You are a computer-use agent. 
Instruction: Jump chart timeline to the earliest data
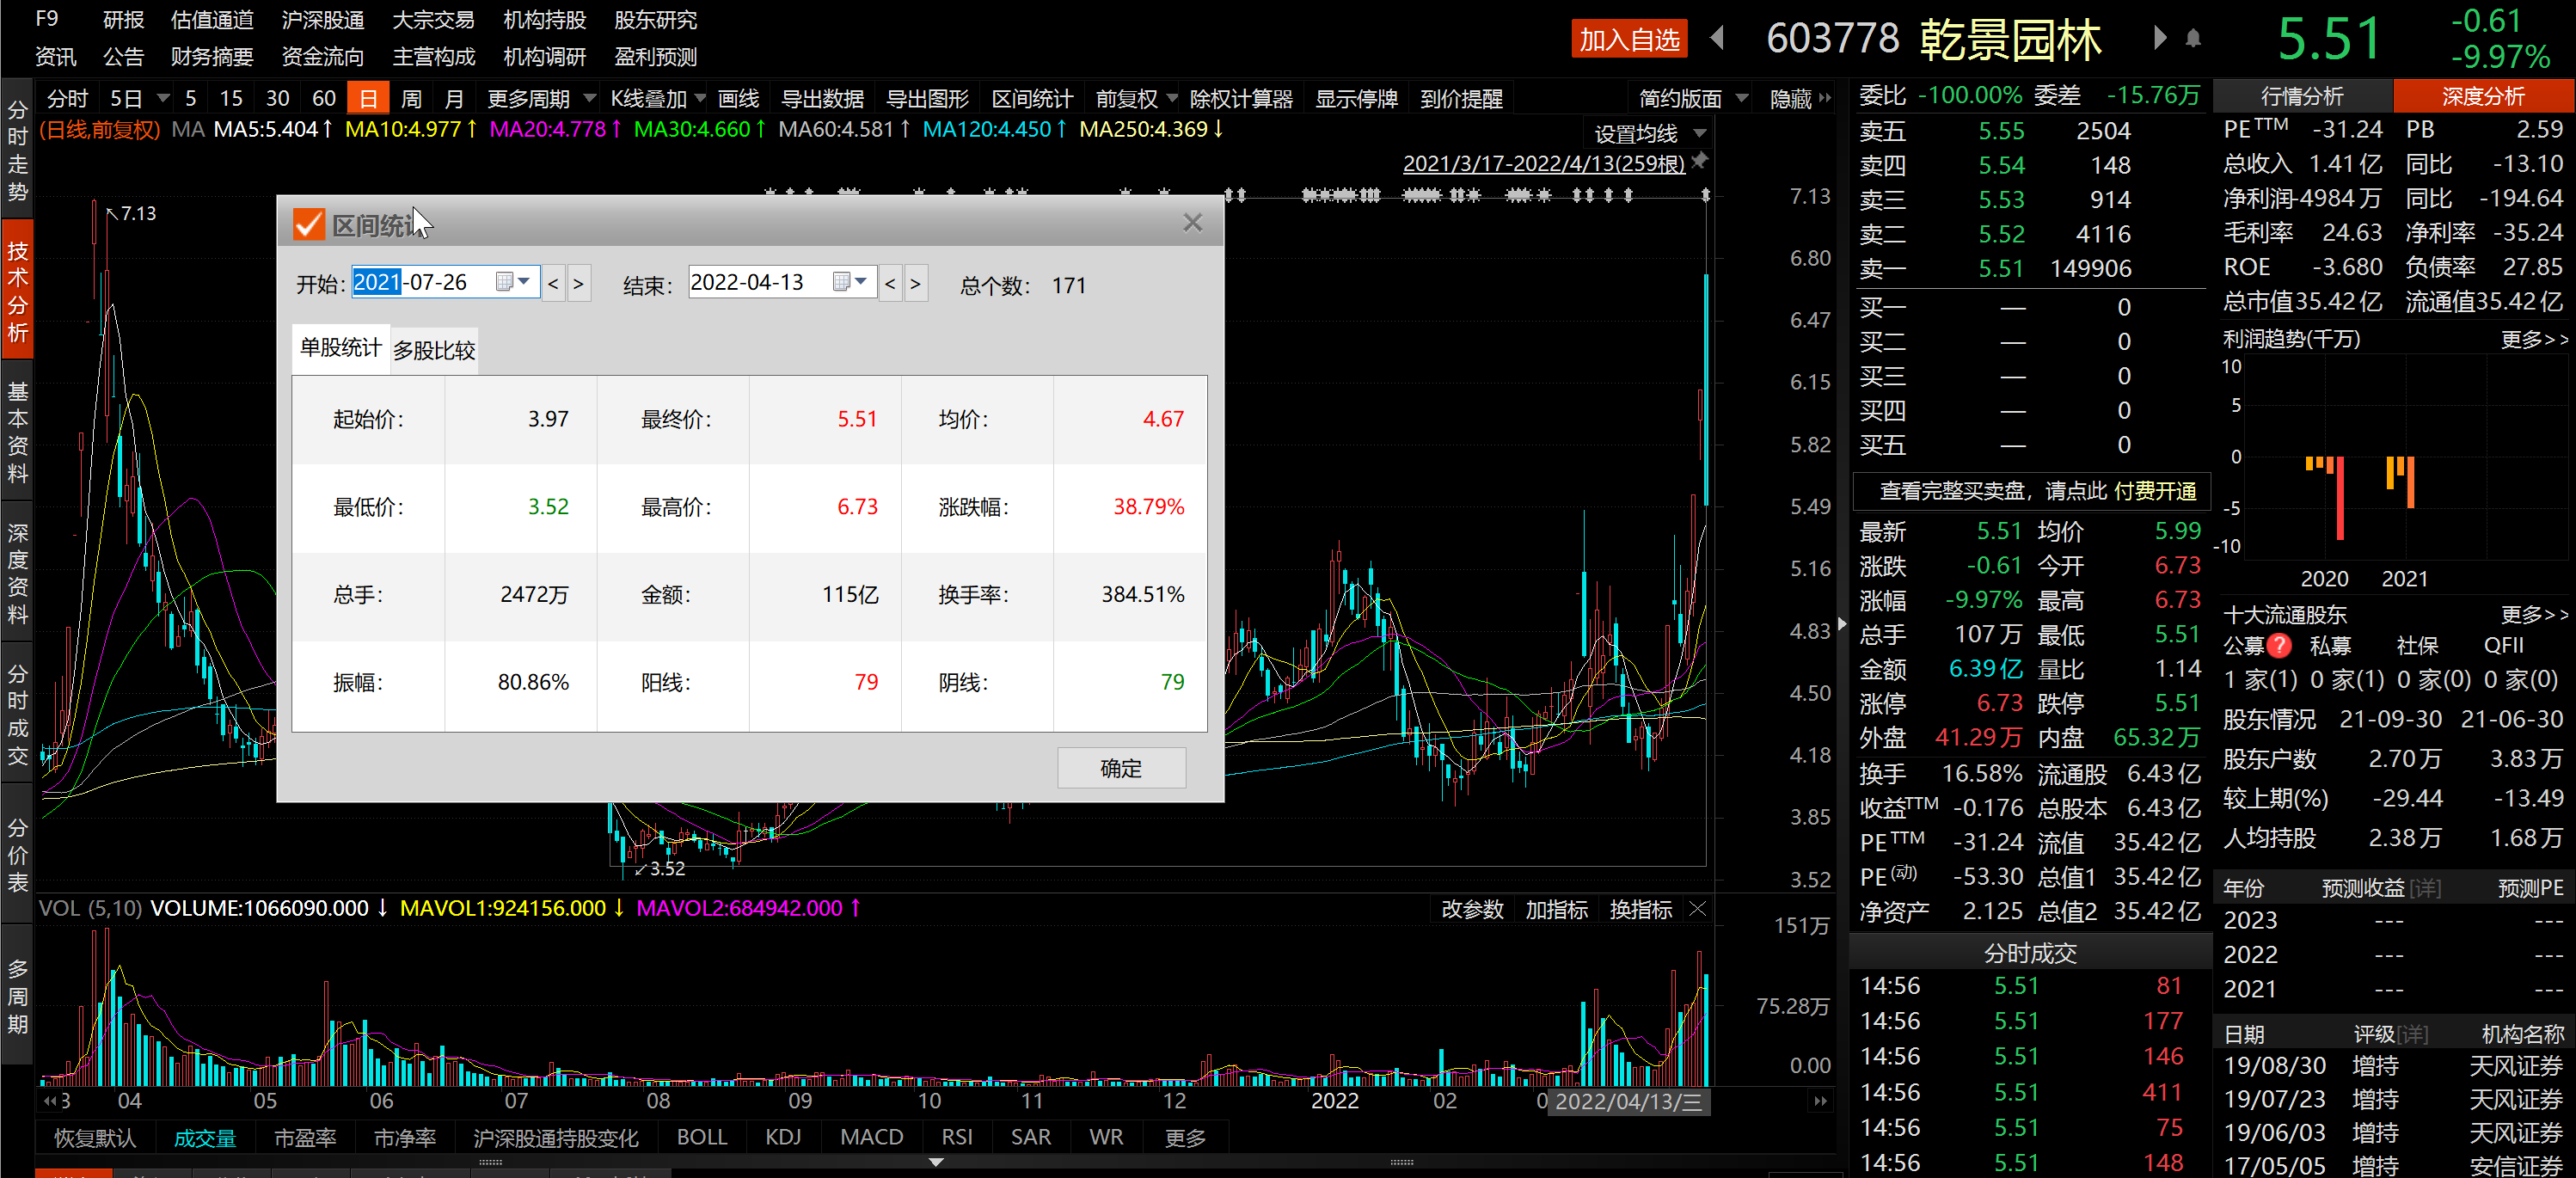point(49,1101)
